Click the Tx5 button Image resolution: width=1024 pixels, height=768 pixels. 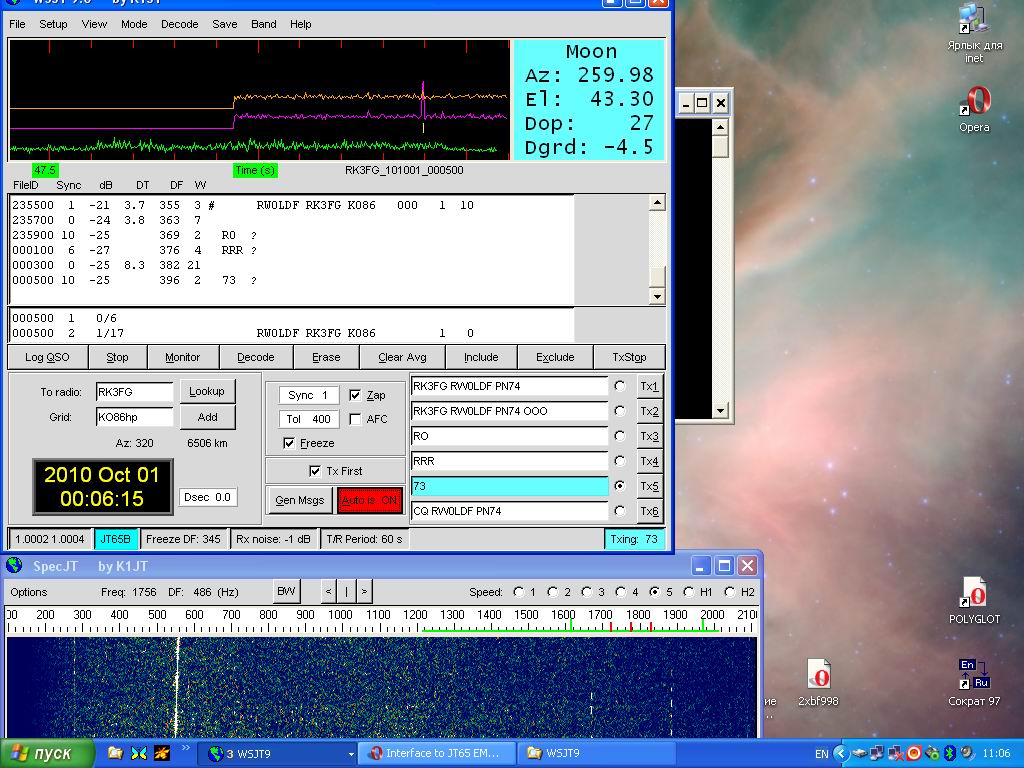(650, 486)
